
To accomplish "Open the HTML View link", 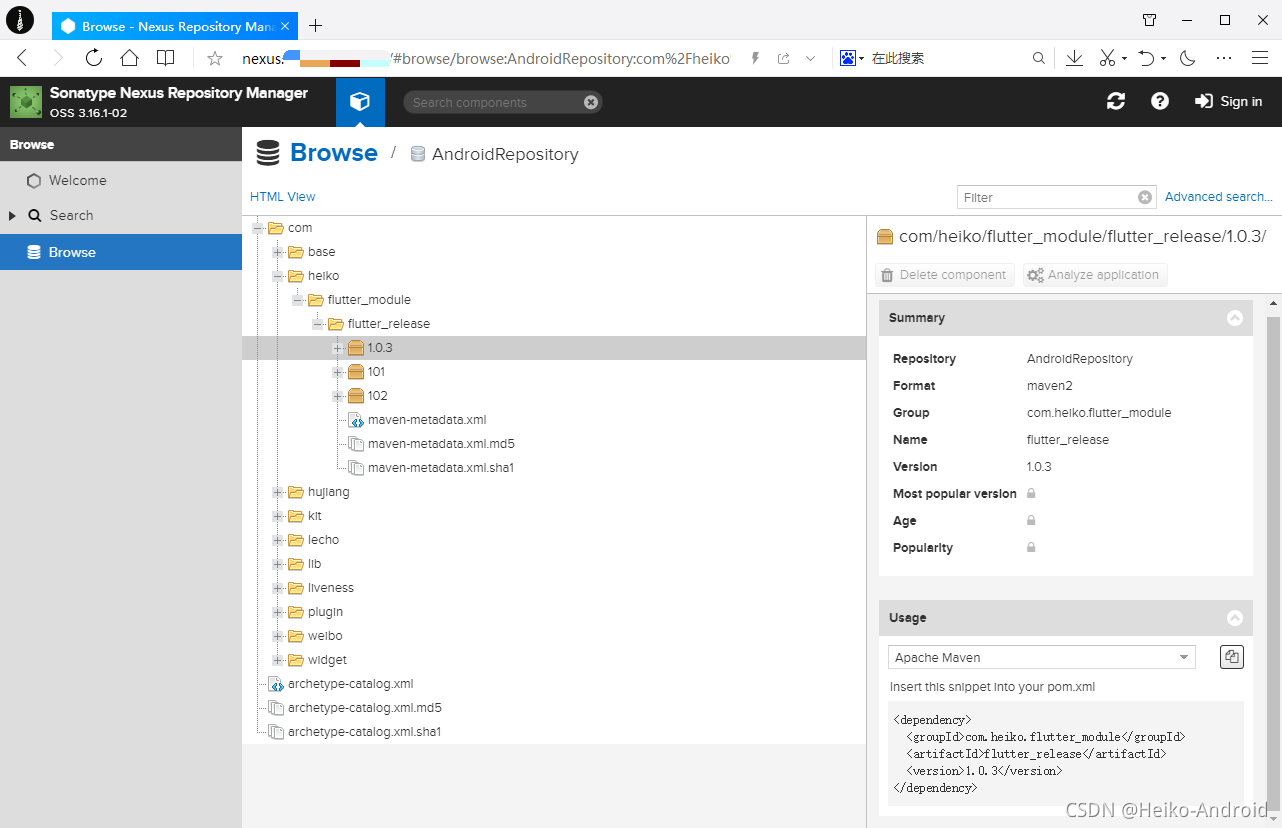I will 282,197.
